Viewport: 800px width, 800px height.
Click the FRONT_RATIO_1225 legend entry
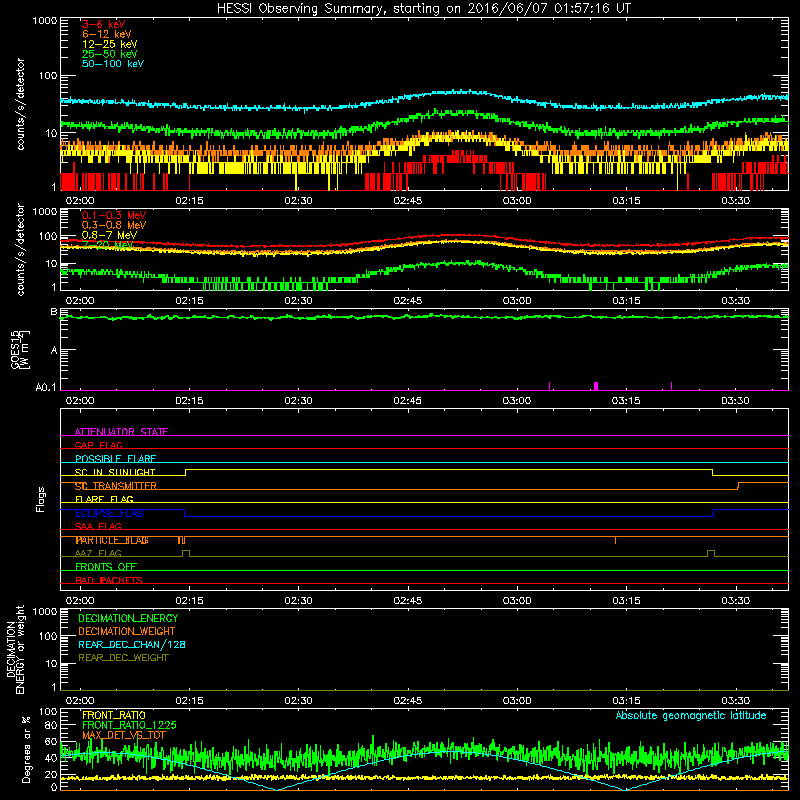pyautogui.click(x=129, y=725)
